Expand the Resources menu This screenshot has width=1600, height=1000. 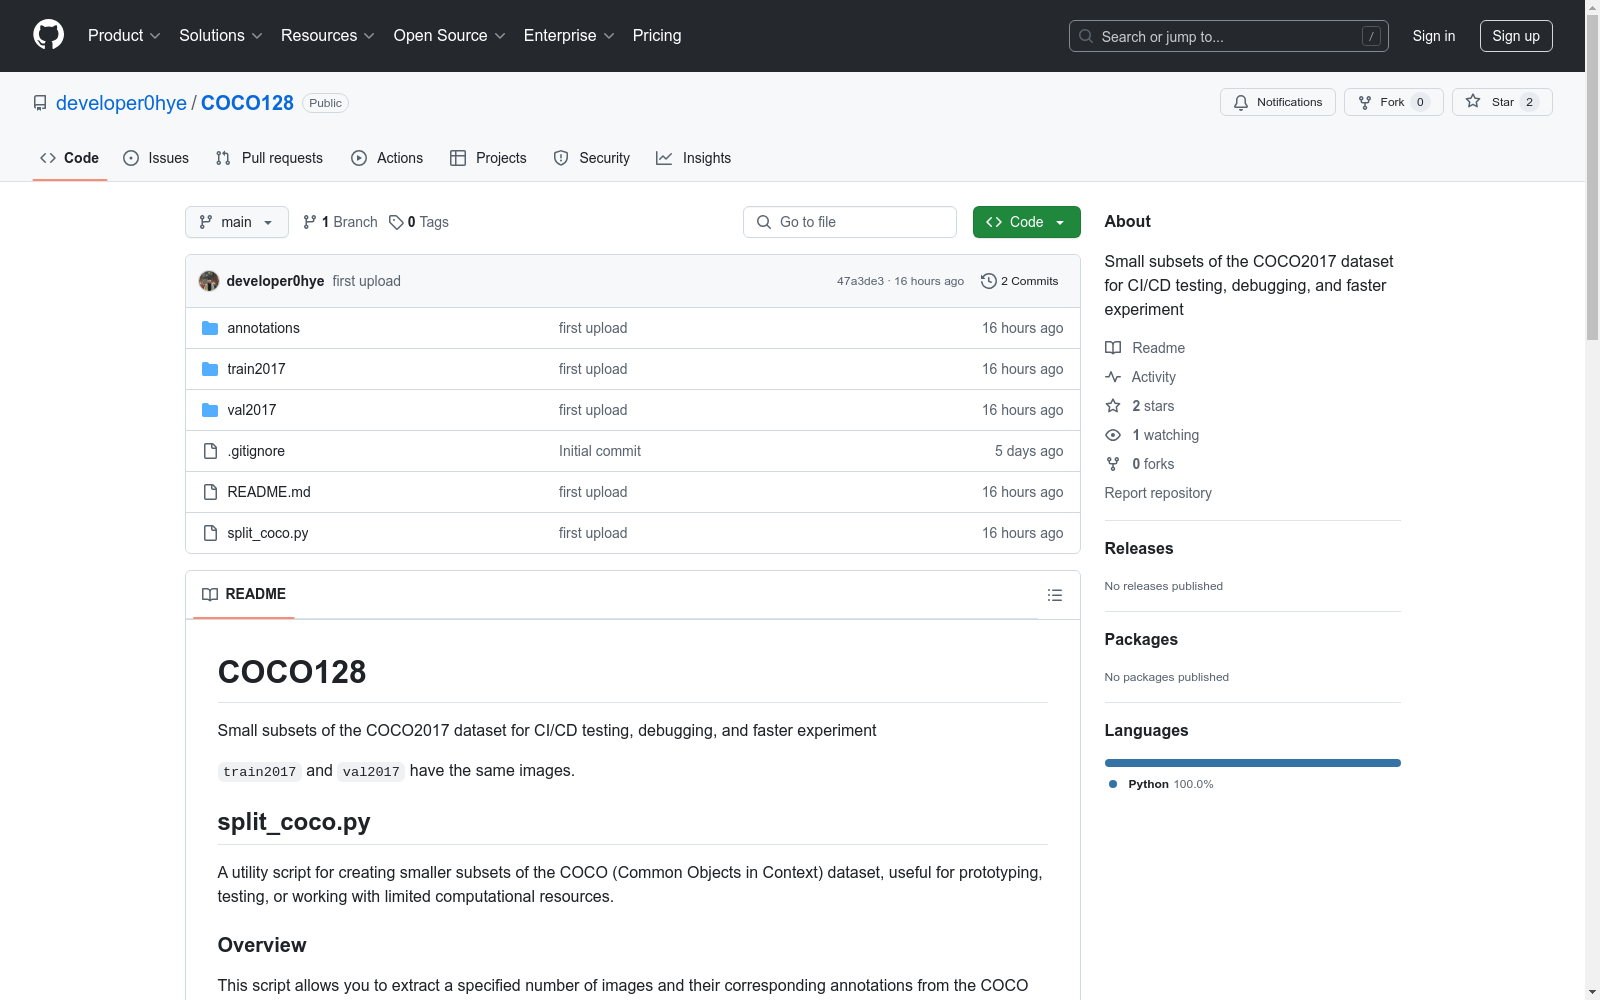tap(328, 36)
